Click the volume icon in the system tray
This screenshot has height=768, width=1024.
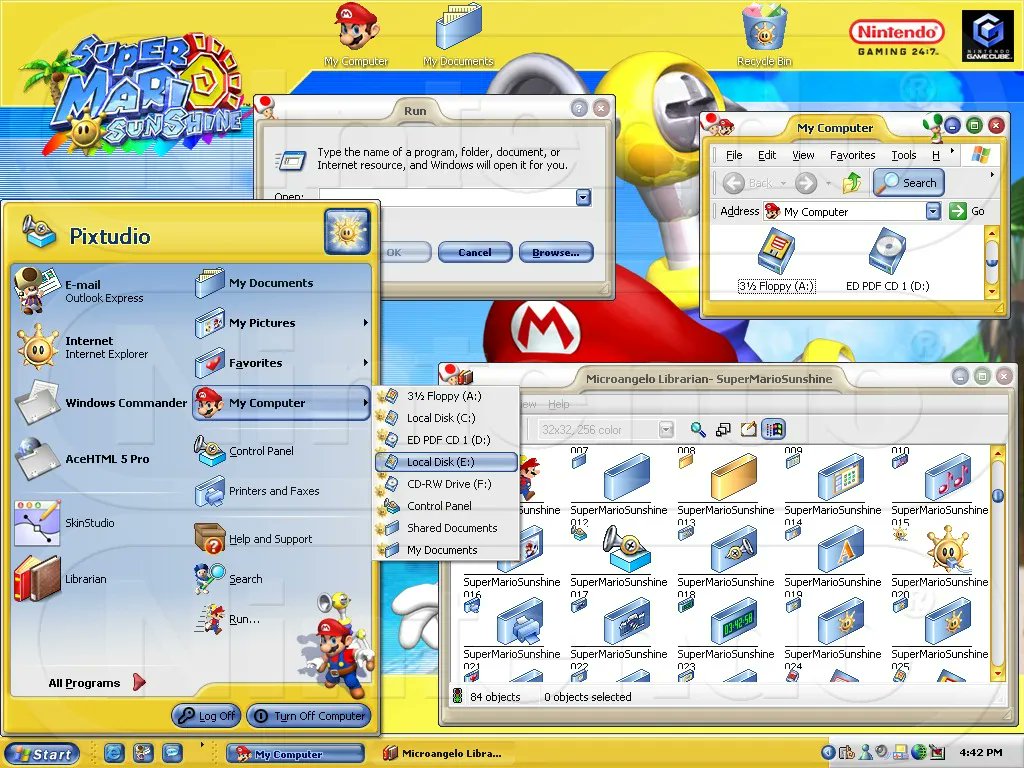(882, 751)
